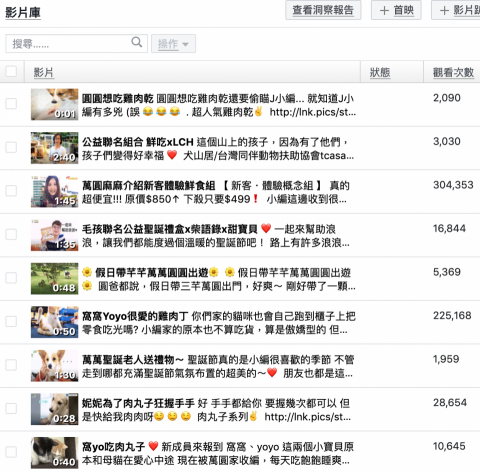Open the 操作 actions dropdown
The height and width of the screenshot is (471, 480).
click(173, 43)
